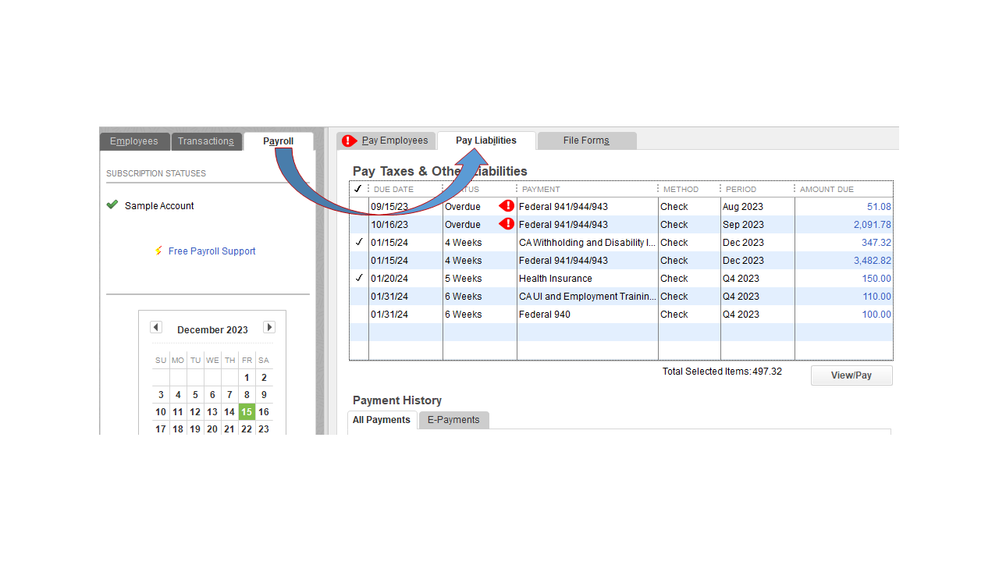Open amount due 110.00 link

877,296
